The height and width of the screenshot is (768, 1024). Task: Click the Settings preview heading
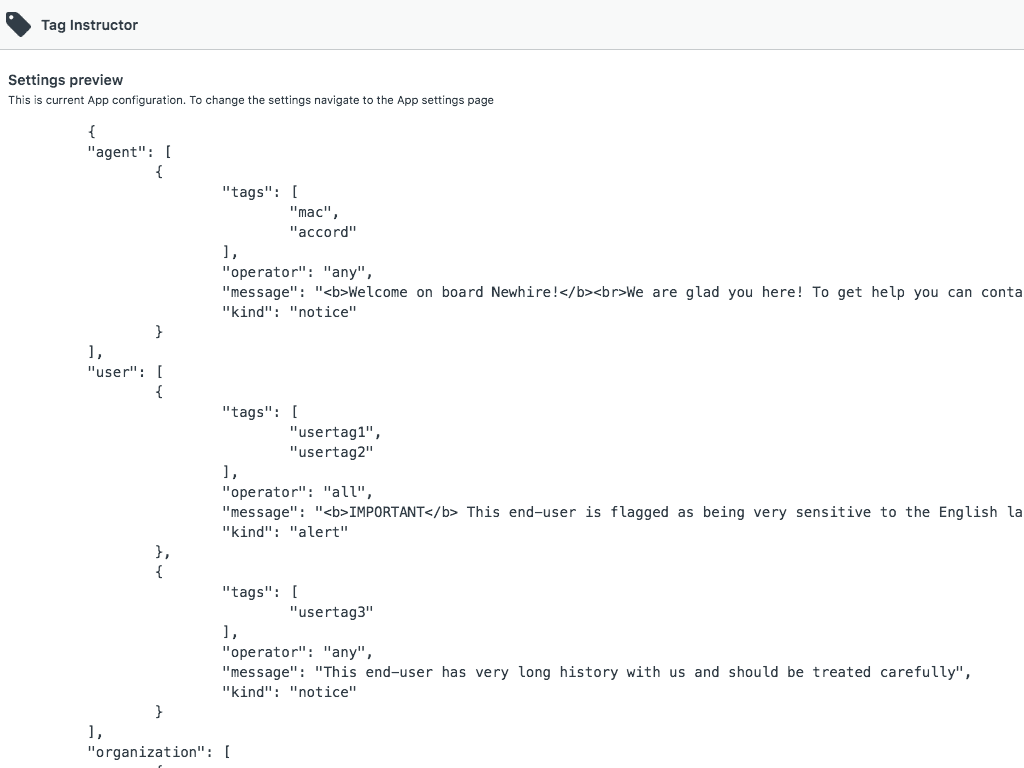click(66, 80)
